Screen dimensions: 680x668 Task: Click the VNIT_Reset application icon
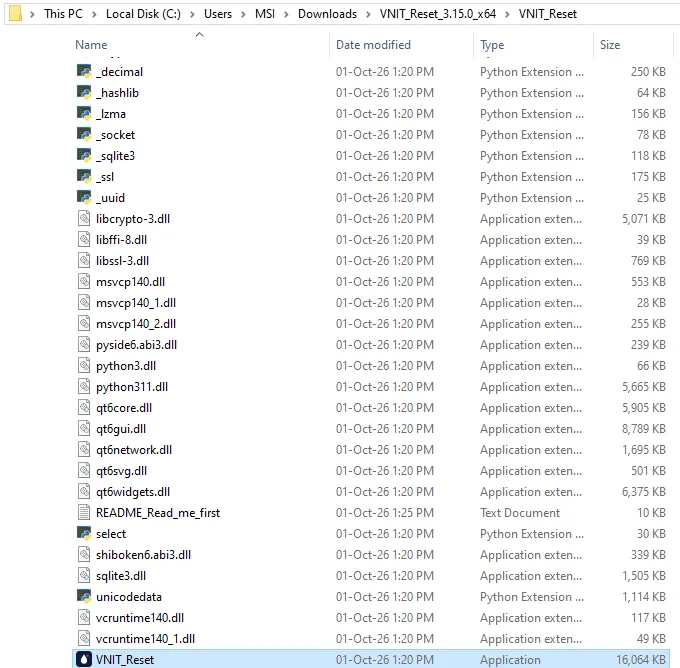pyautogui.click(x=84, y=660)
